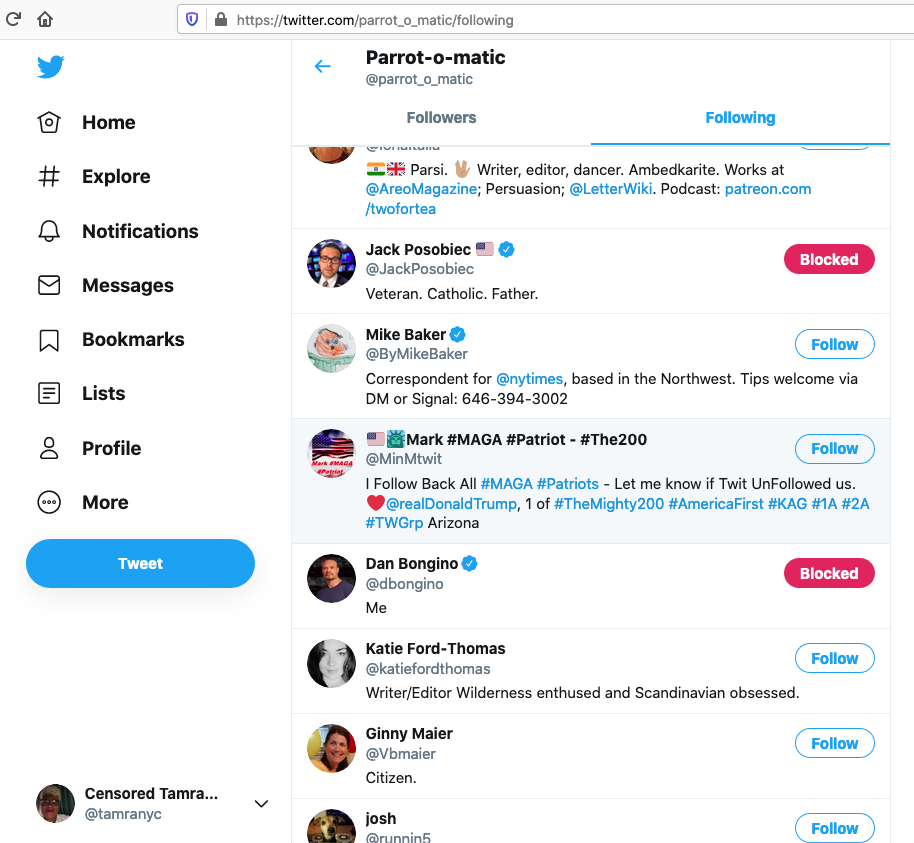The width and height of the screenshot is (914, 843).
Task: Open Home from the sidebar icon
Action: coord(49,123)
